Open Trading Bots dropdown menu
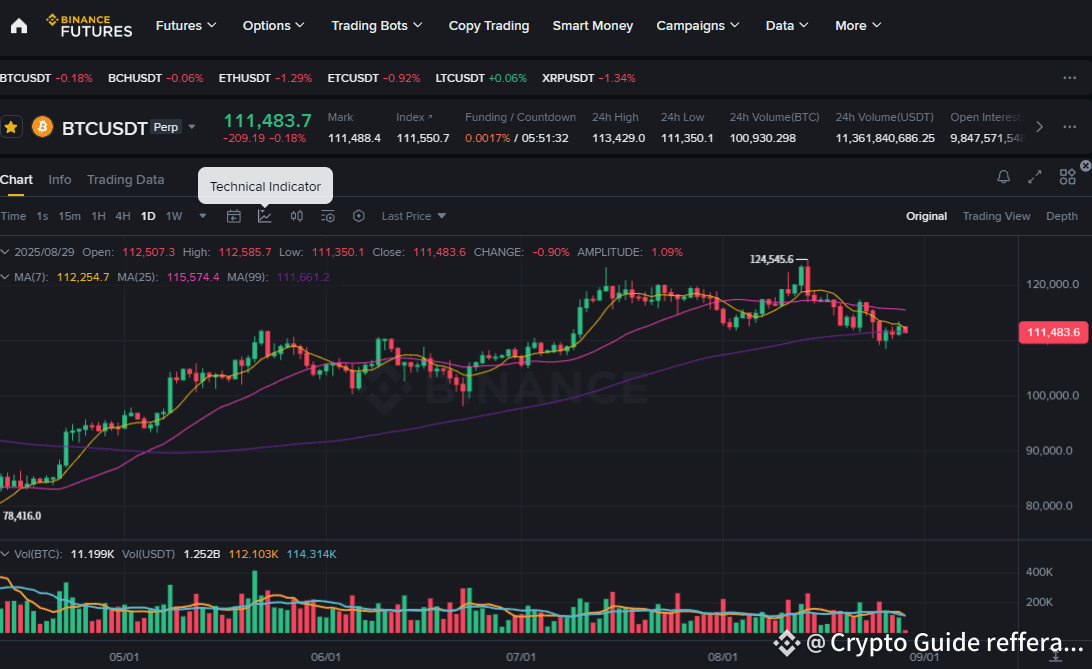The width and height of the screenshot is (1092, 669). tap(377, 26)
